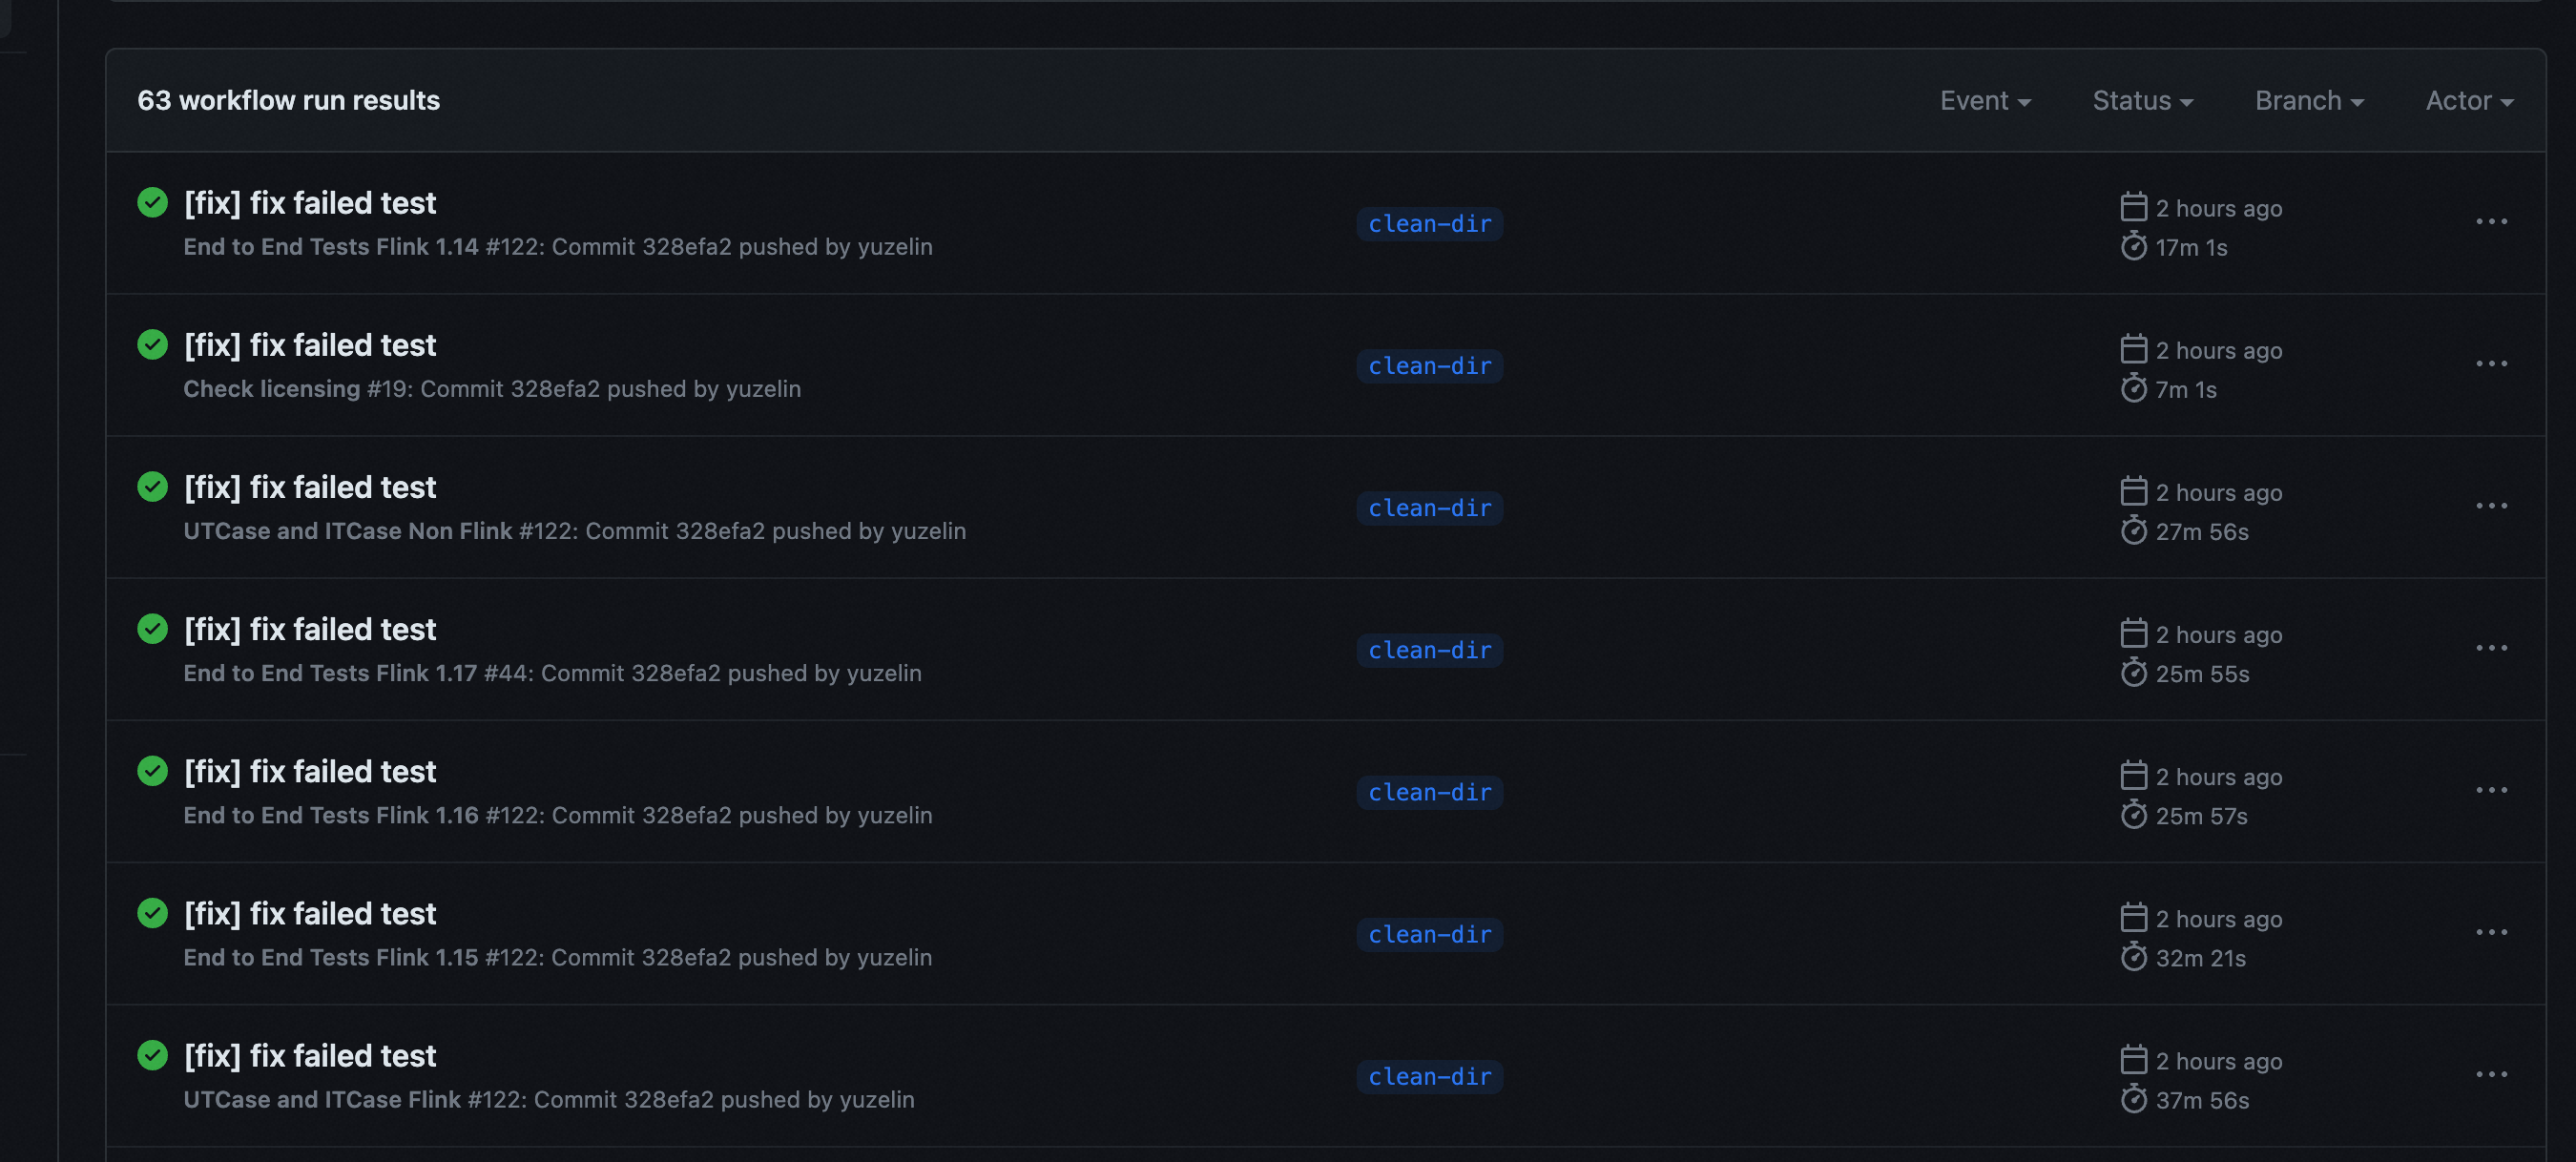Open the Actor filter dropdown
The width and height of the screenshot is (2576, 1162).
[x=2468, y=101]
